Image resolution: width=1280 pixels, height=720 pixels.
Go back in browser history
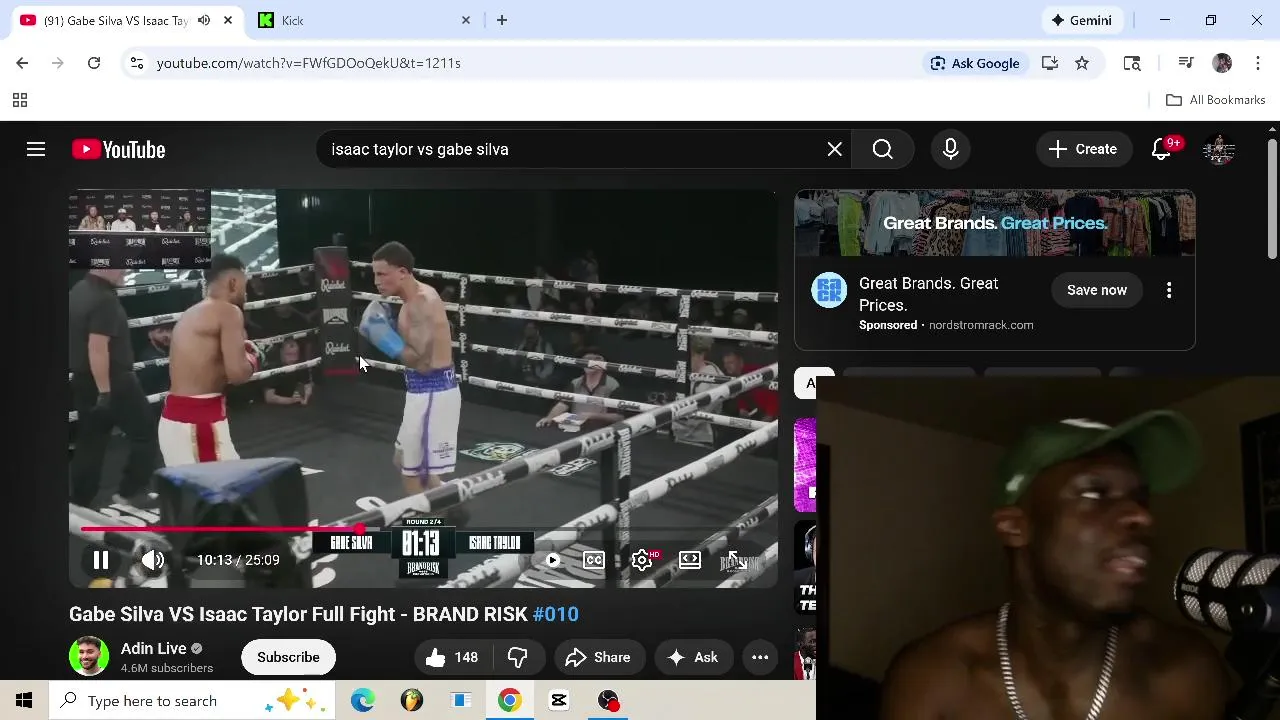point(22,63)
